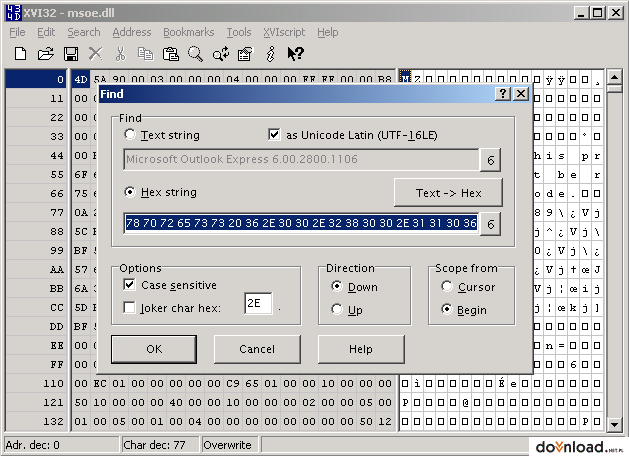
Task: Click OK in the Find dialog
Action: [154, 349]
